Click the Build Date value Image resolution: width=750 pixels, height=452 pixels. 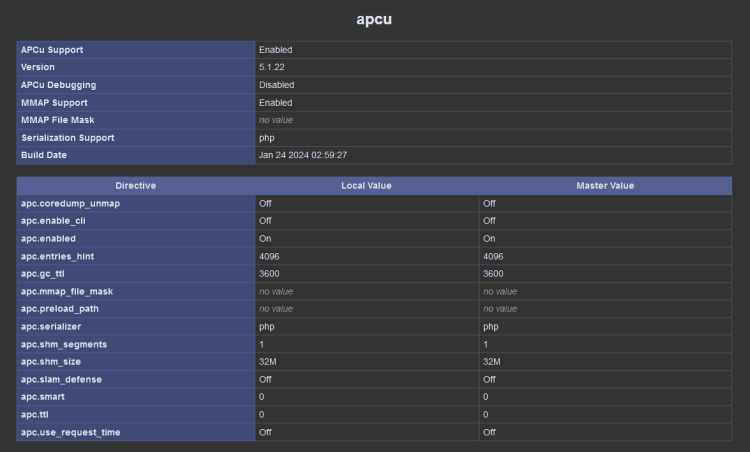click(x=303, y=155)
